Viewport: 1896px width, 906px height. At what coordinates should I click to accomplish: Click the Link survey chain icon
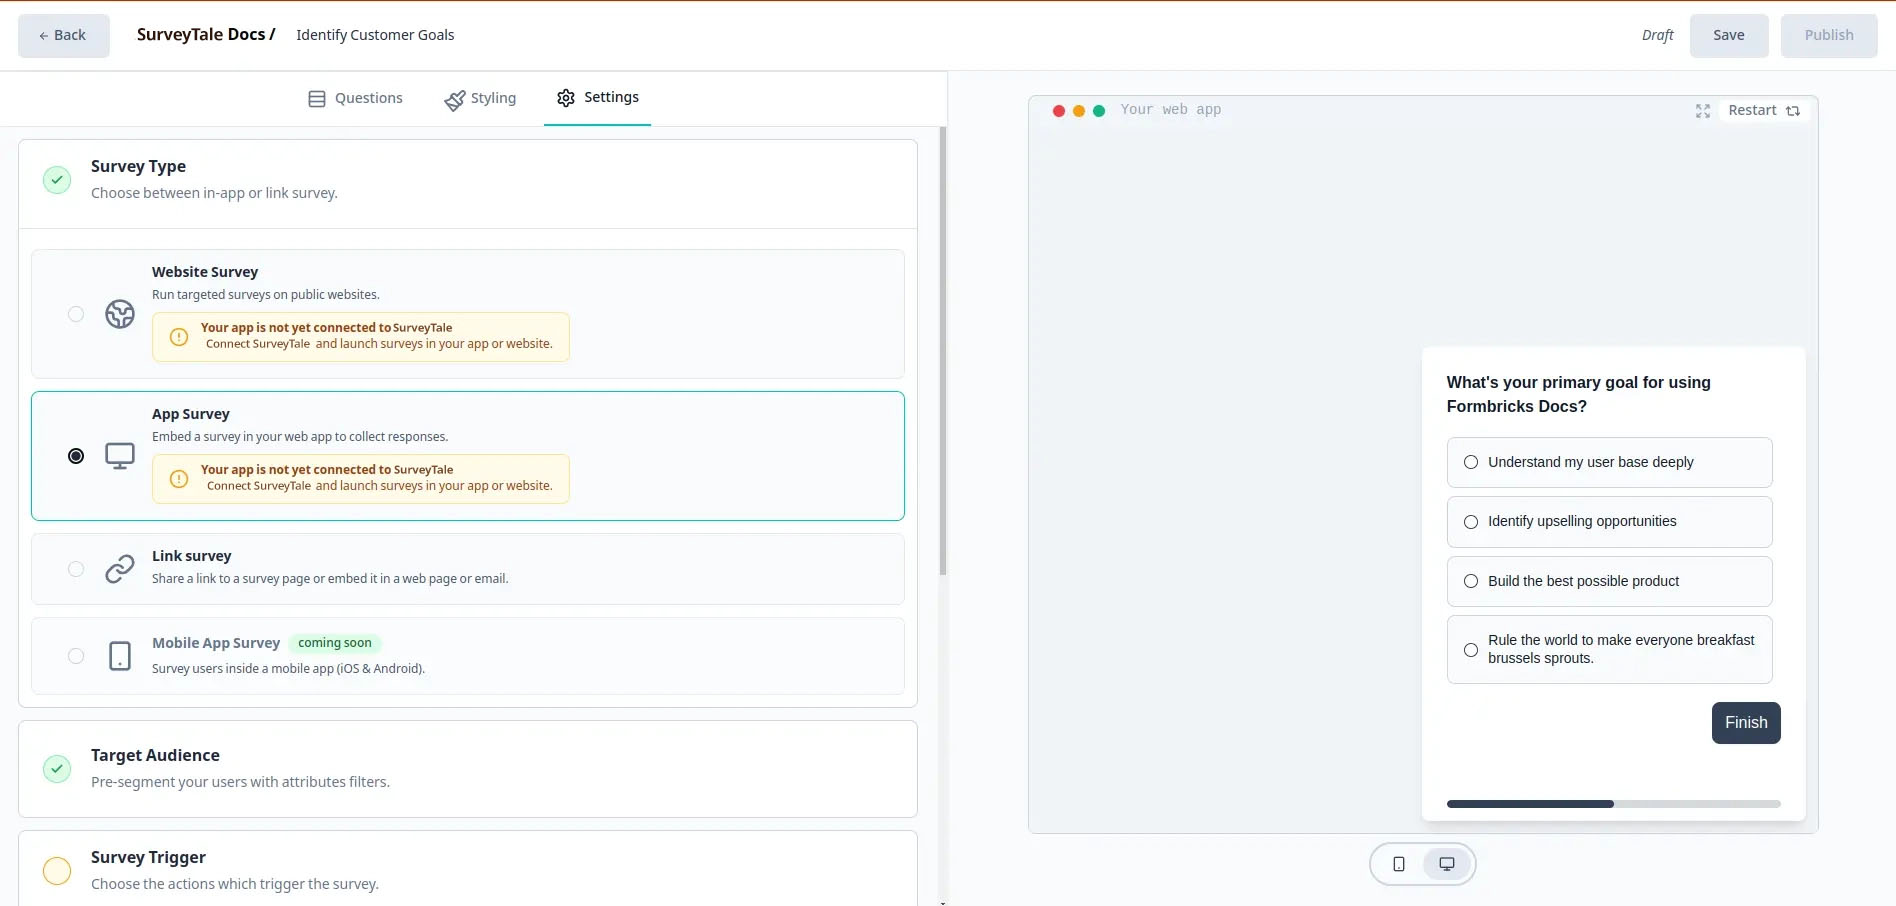coord(120,569)
